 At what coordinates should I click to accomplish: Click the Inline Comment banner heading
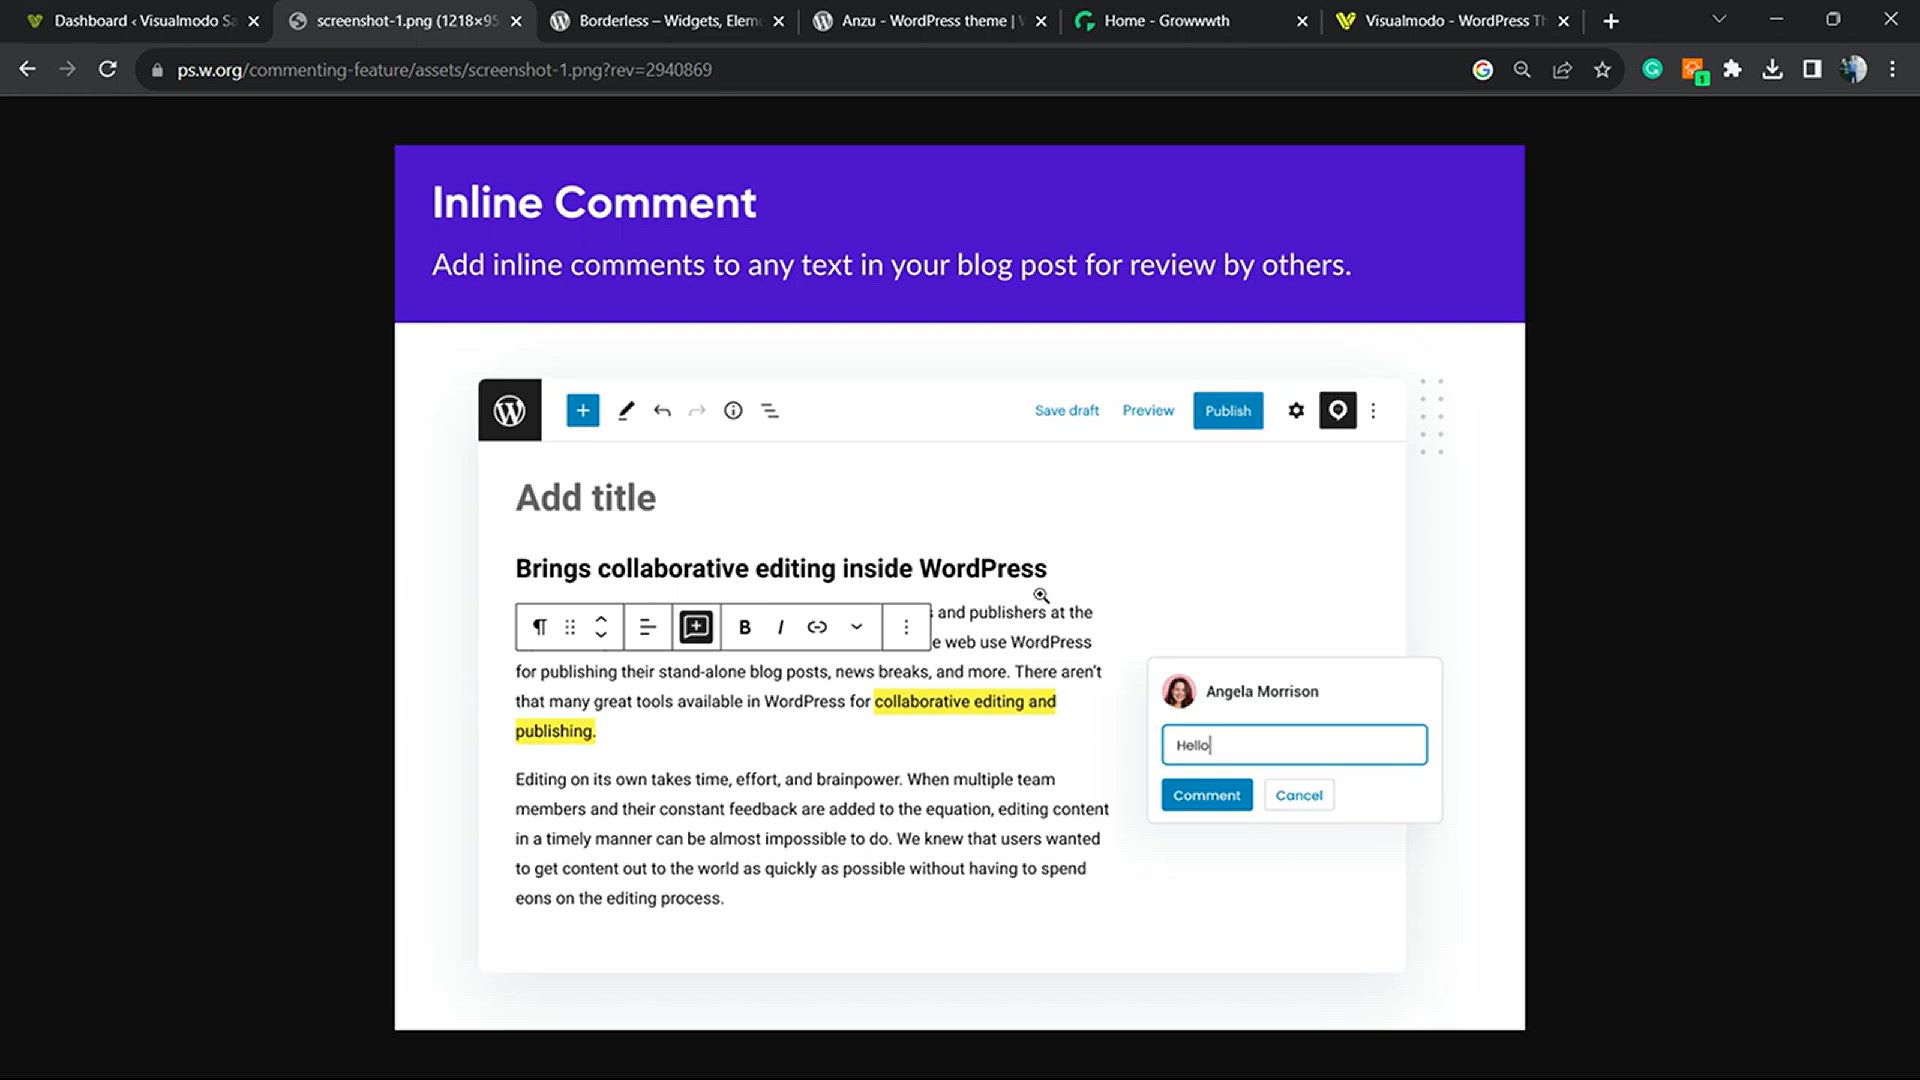pos(594,203)
